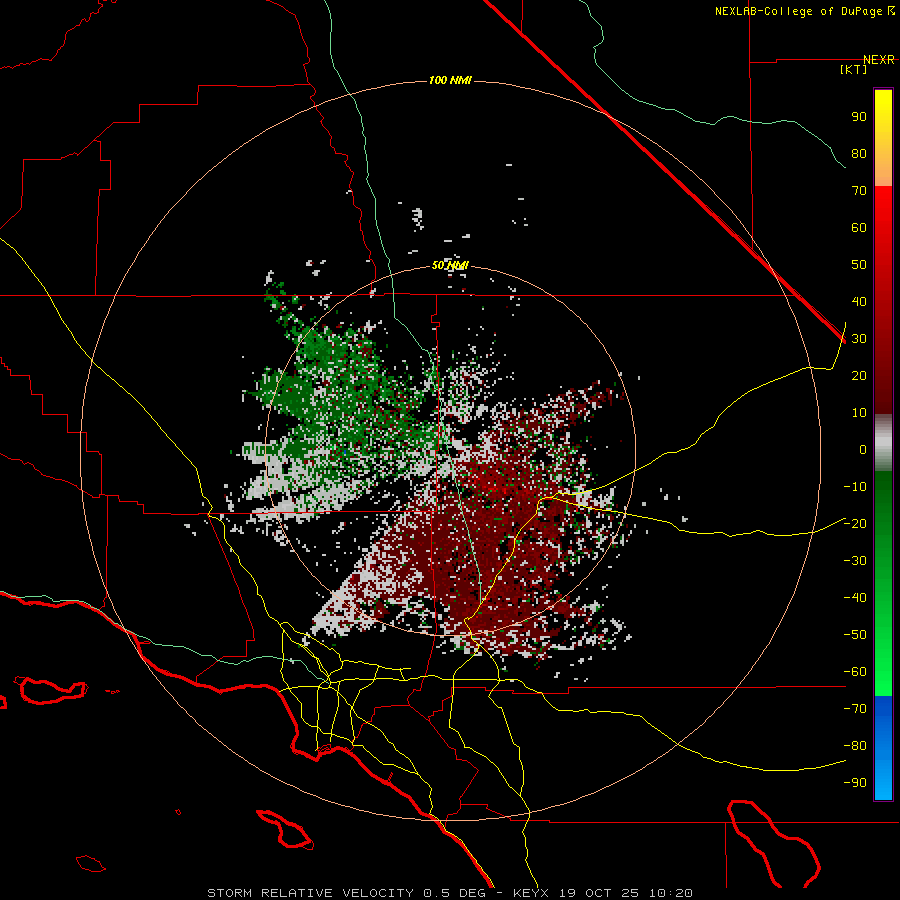900x900 pixels.
Task: Click the NEXLAB-College of DuPage credit text
Action: (x=804, y=11)
